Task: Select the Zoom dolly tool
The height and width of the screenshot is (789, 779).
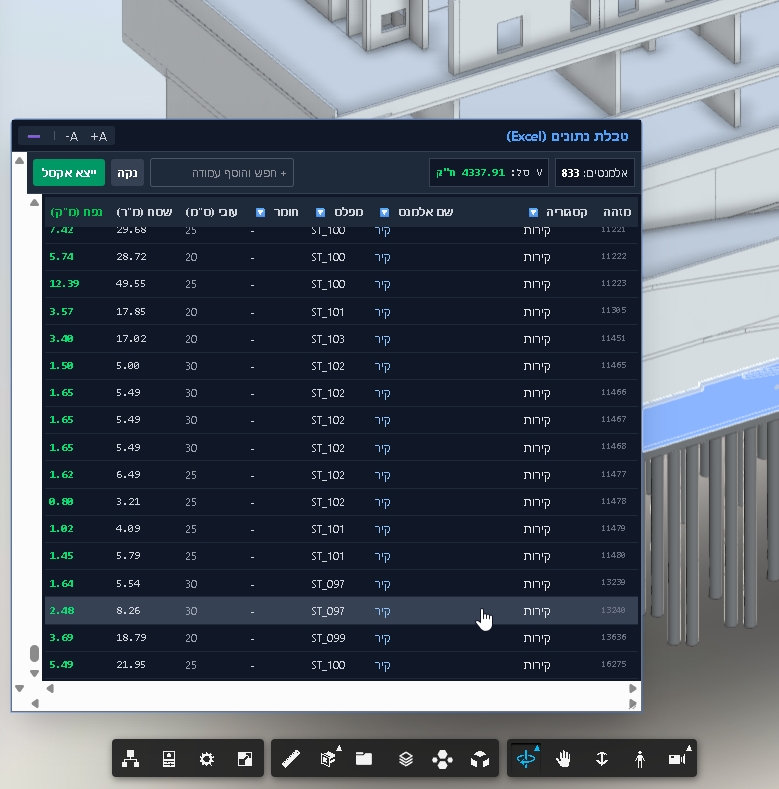Action: pyautogui.click(x=602, y=758)
